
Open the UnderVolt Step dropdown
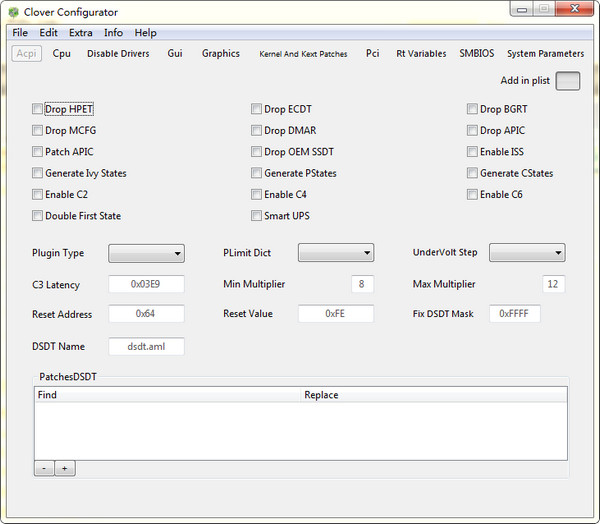coord(527,253)
